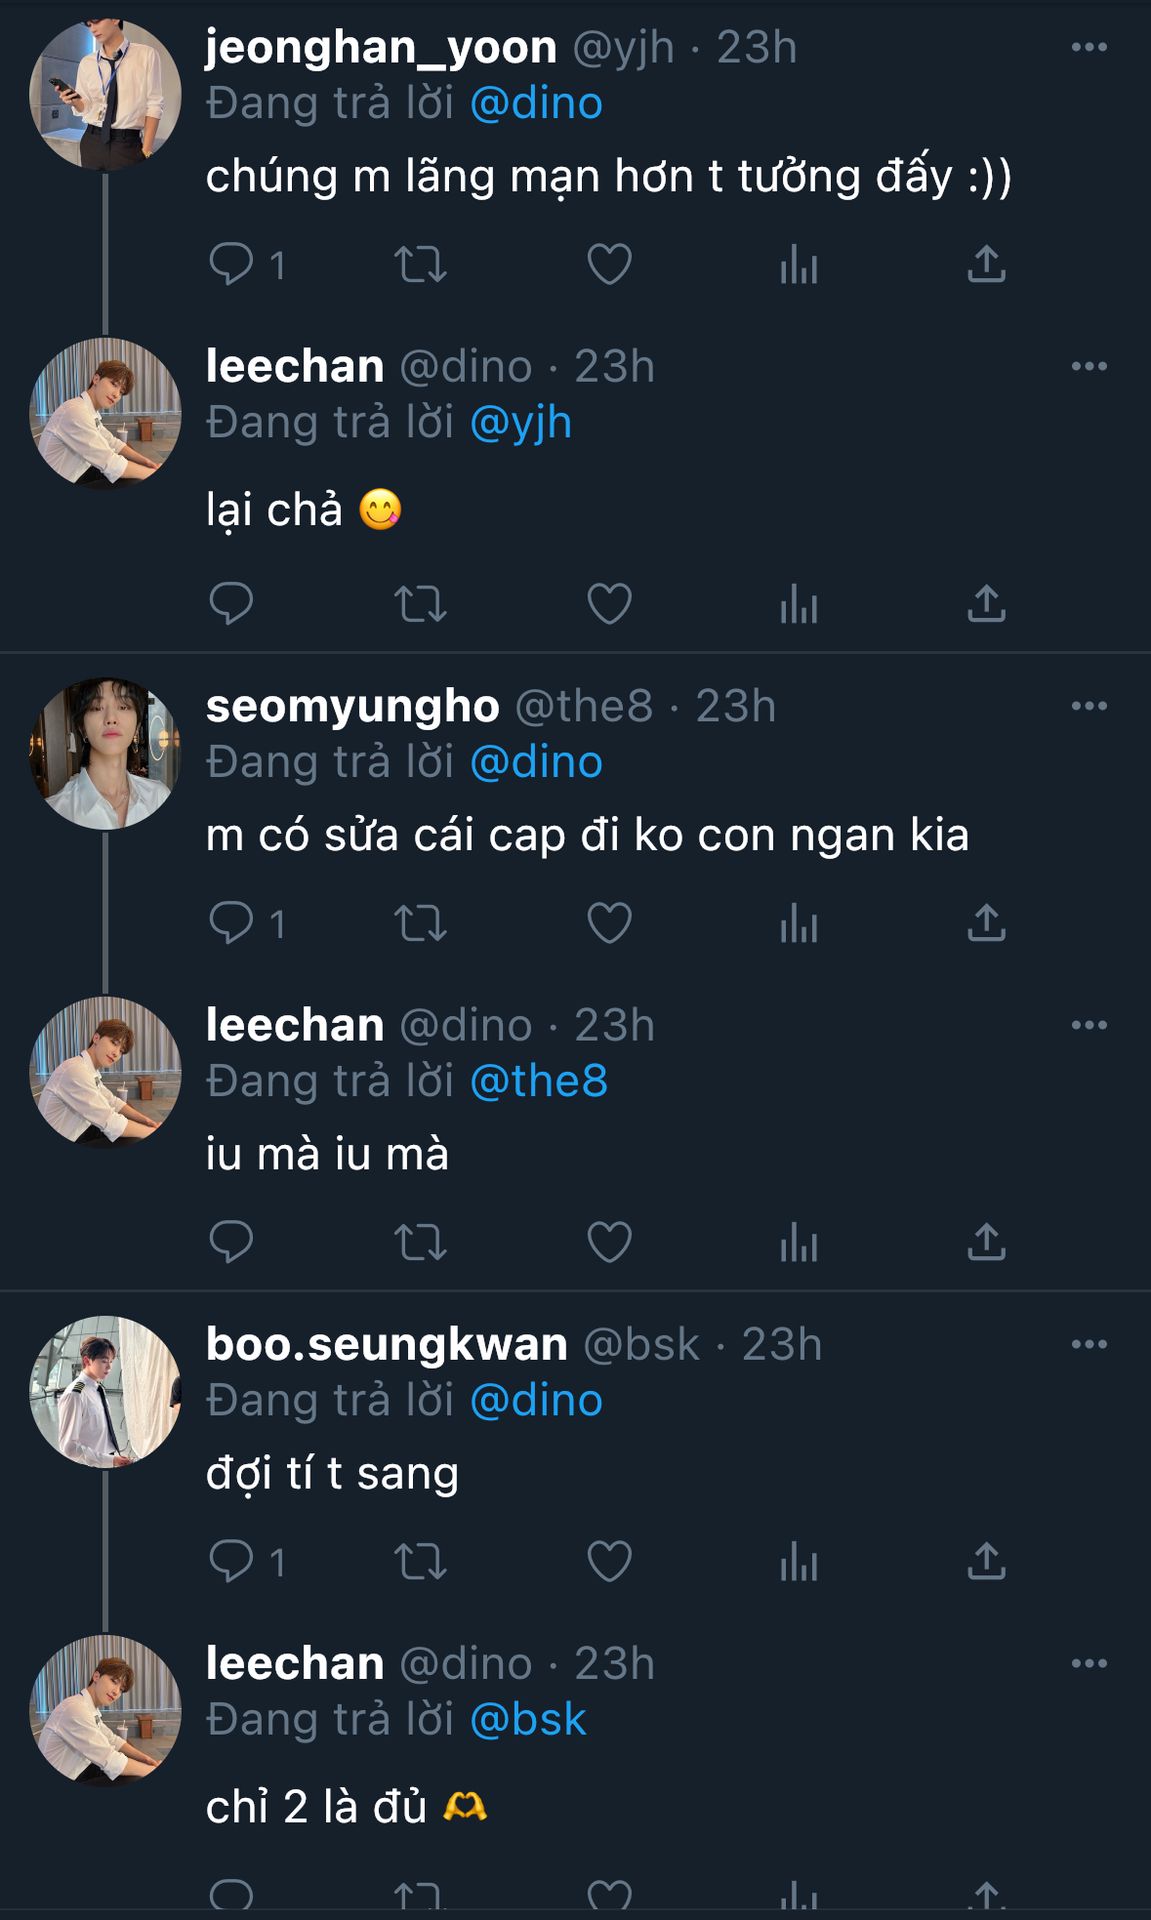View analytics on "iu mà iu mà" tweet

(798, 1243)
